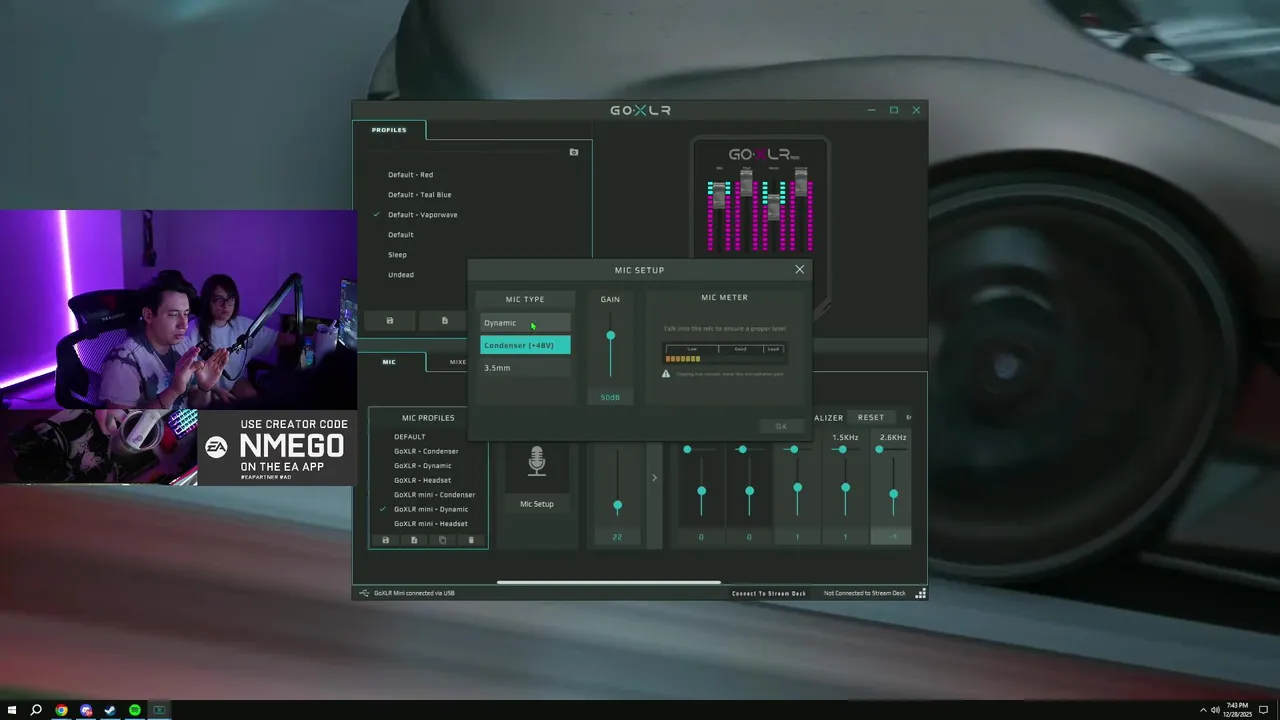This screenshot has width=1280, height=720.
Task: Click the save icon under Mic Profiles
Action: point(386,540)
